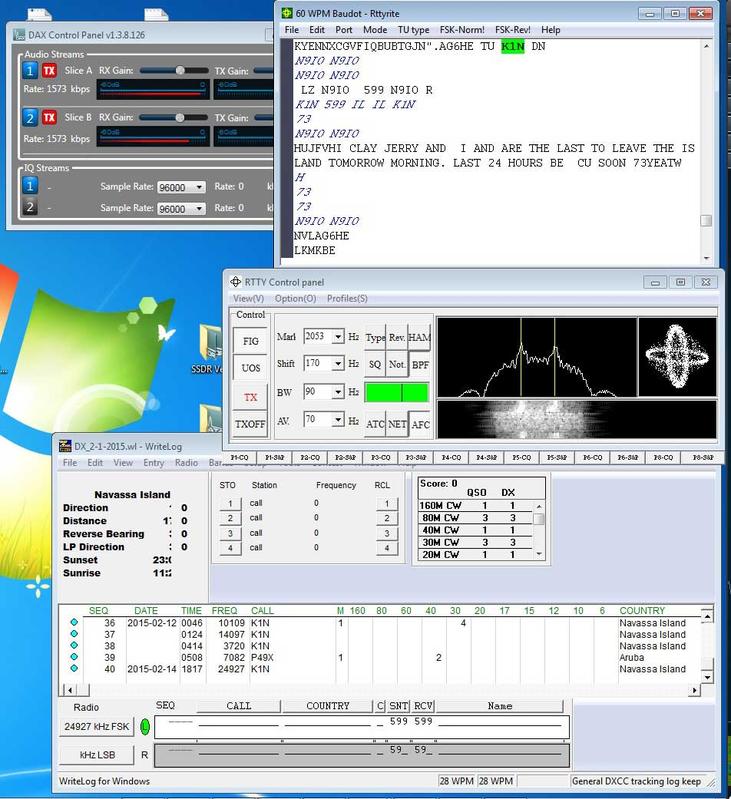Toggle DAX audio stream 2 button
This screenshot has width=731, height=799.
point(30,118)
